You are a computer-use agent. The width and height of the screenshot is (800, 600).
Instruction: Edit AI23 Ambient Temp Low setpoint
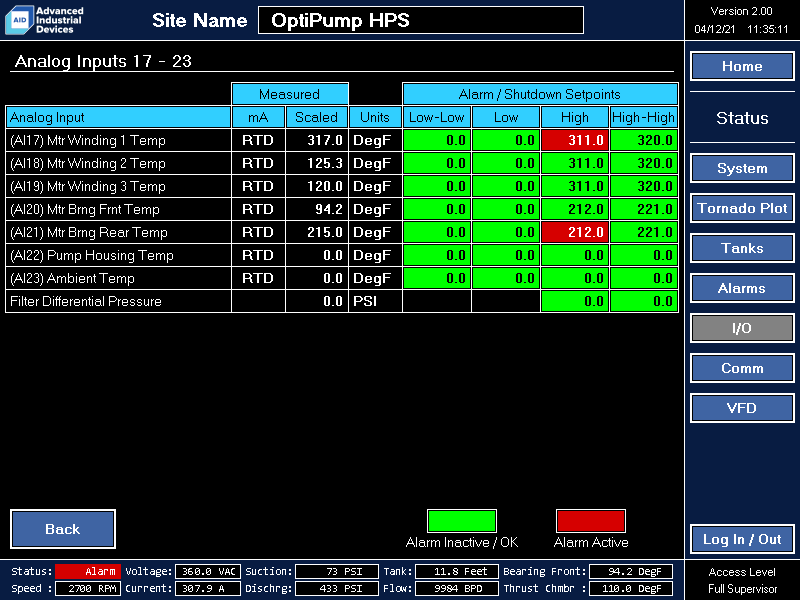point(506,278)
